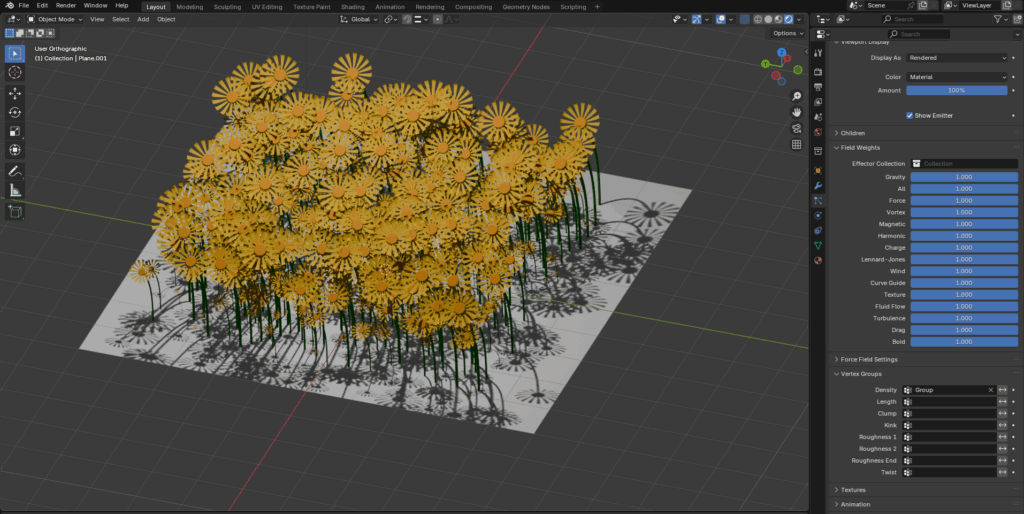
Task: Open the Render menu
Action: tap(65, 5)
